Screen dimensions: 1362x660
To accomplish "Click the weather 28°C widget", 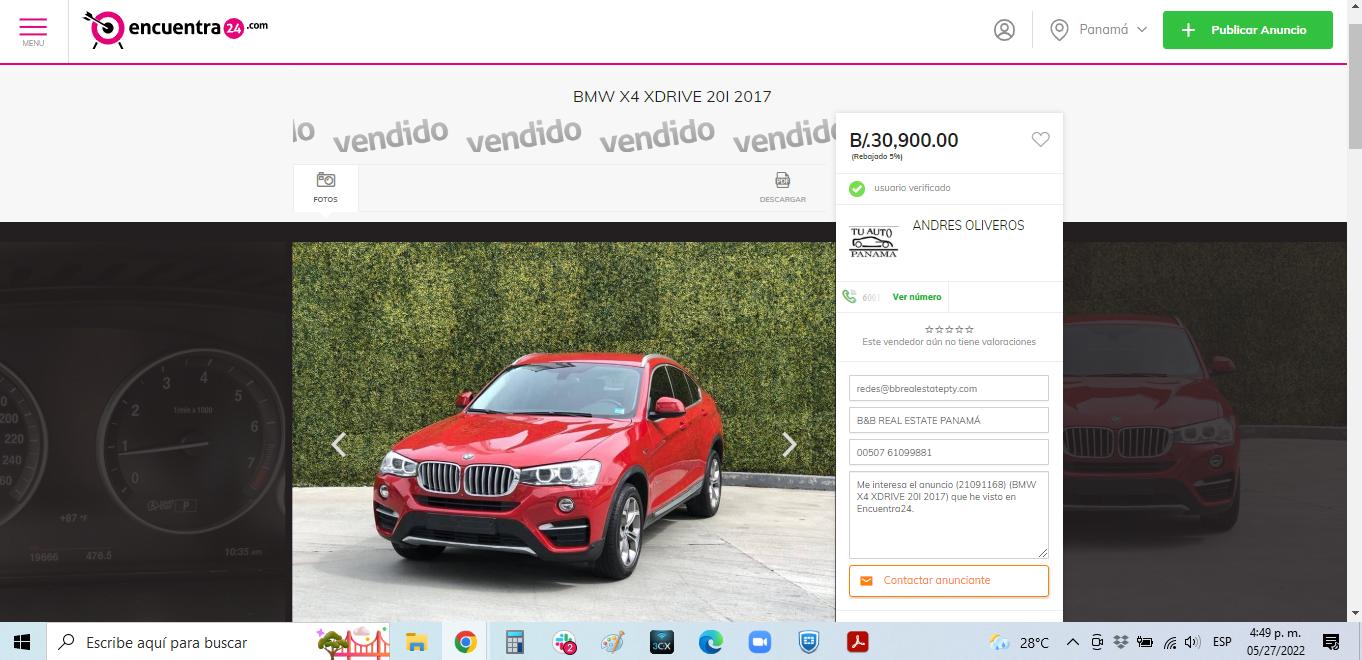I will click(1019, 642).
